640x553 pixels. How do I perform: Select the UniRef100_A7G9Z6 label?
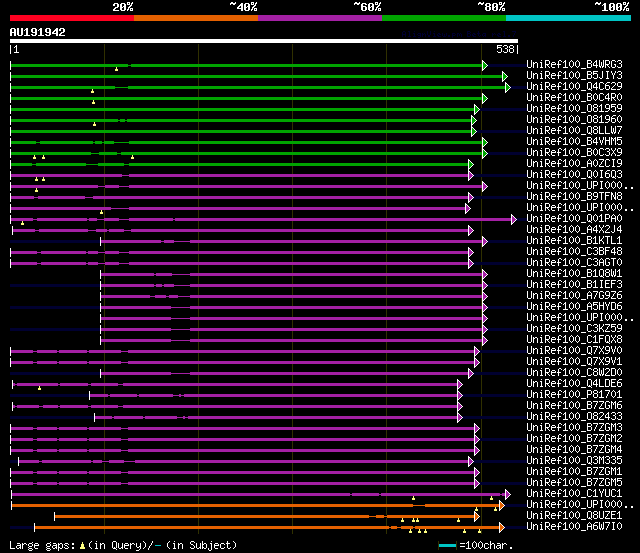pyautogui.click(x=574, y=295)
